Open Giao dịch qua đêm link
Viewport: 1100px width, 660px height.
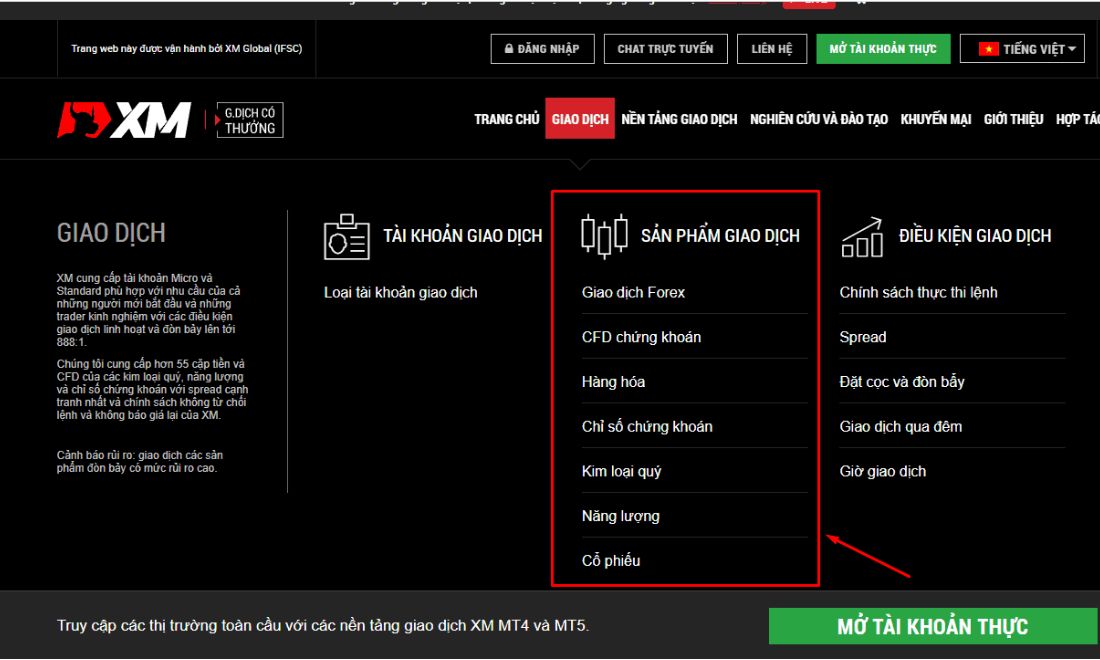901,426
